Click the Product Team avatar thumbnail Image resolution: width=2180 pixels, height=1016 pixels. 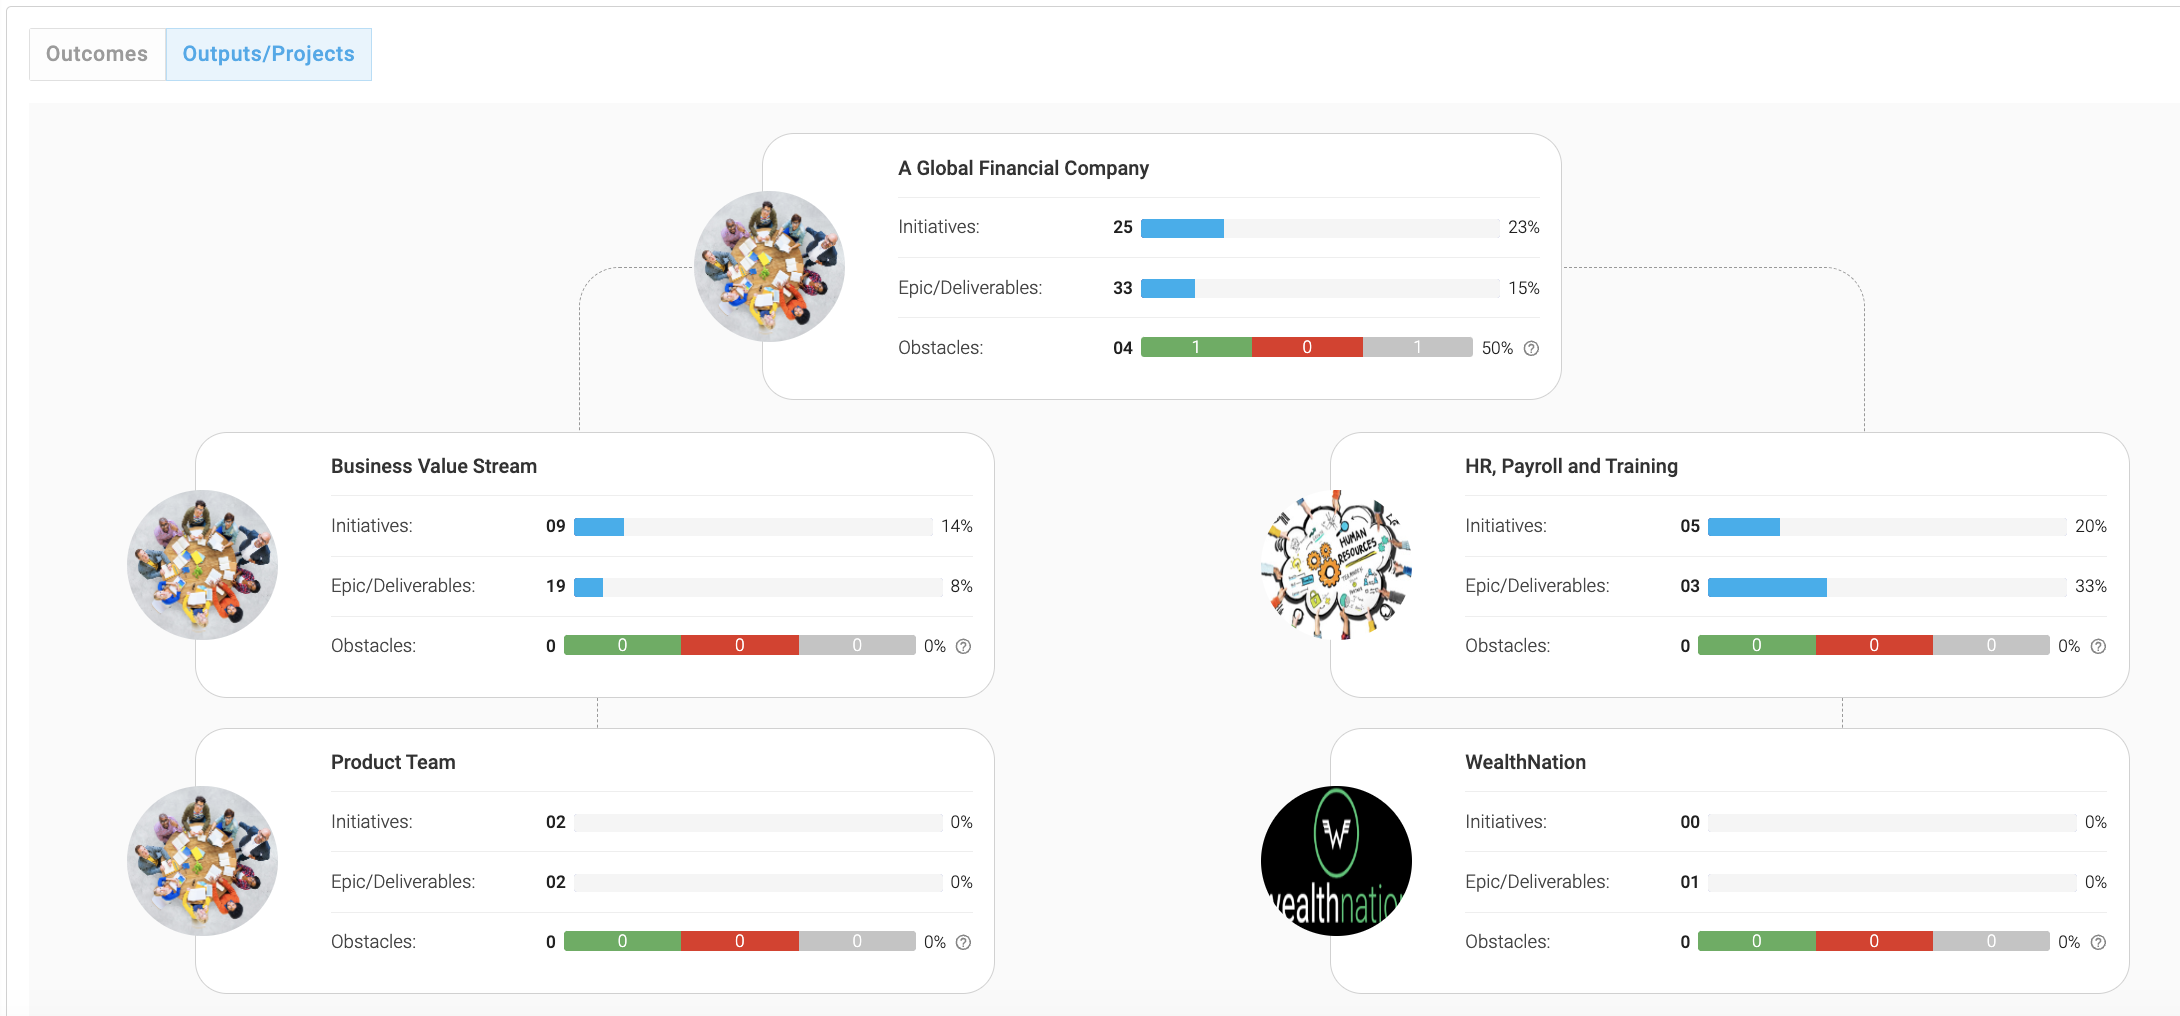coord(202,861)
